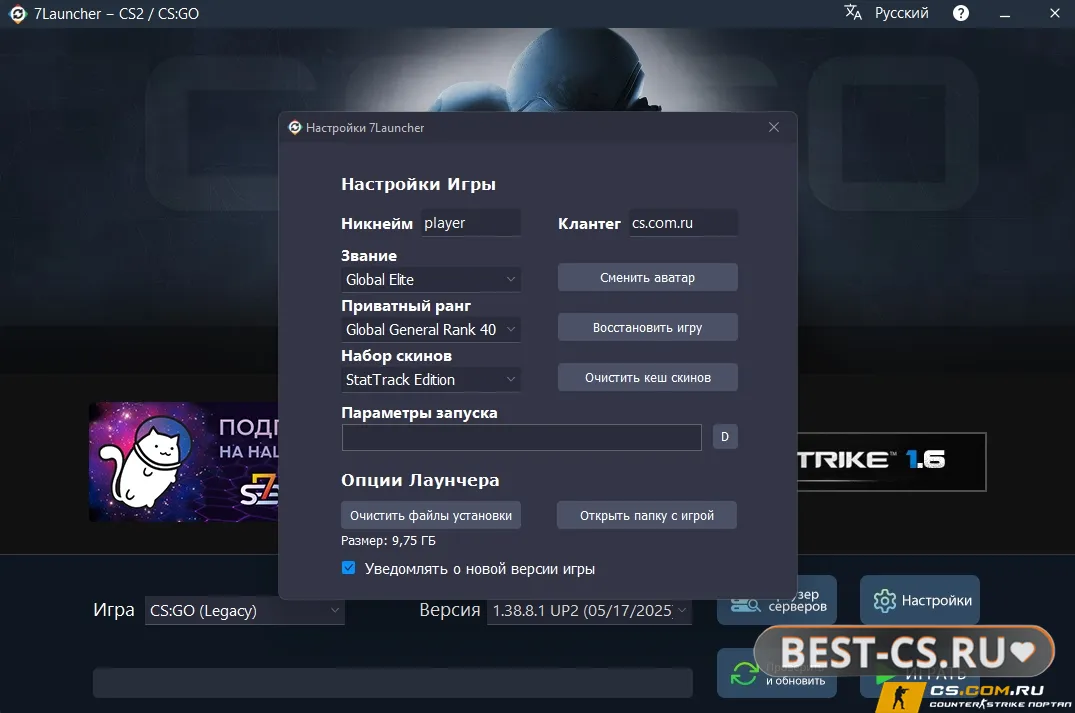The image size is (1075, 713).
Task: Open the Звание dropdown Global Elite
Action: pyautogui.click(x=431, y=280)
